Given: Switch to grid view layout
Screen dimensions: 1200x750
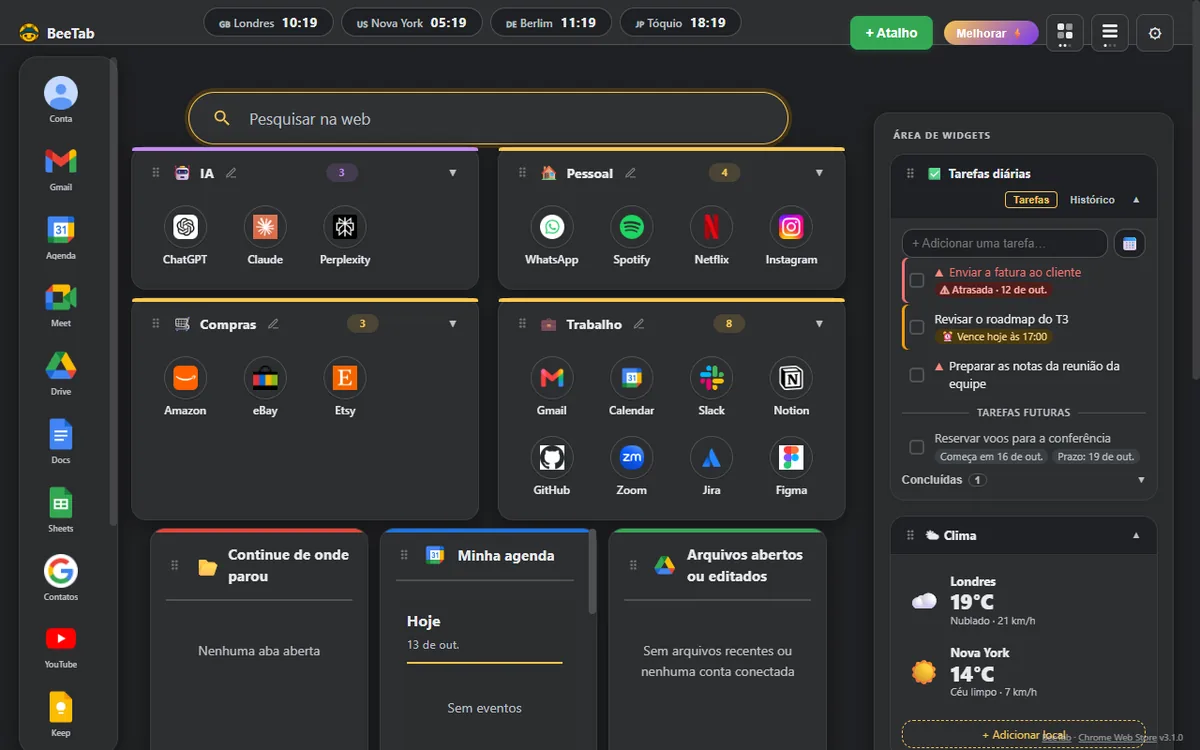Looking at the screenshot, I should pyautogui.click(x=1064, y=33).
